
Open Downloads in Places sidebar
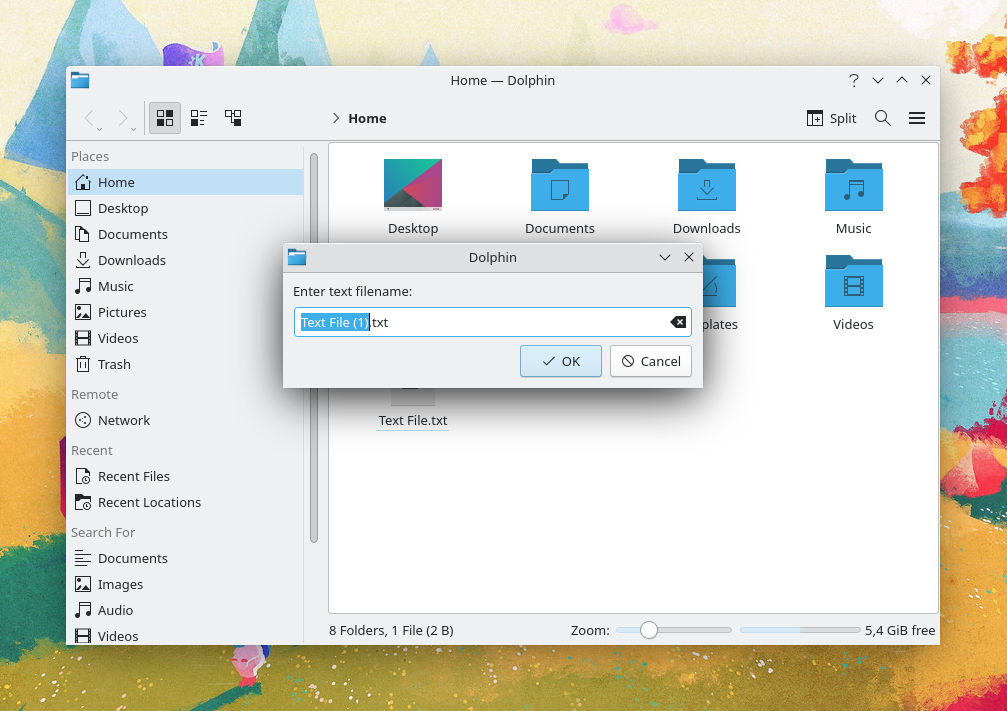click(186, 260)
